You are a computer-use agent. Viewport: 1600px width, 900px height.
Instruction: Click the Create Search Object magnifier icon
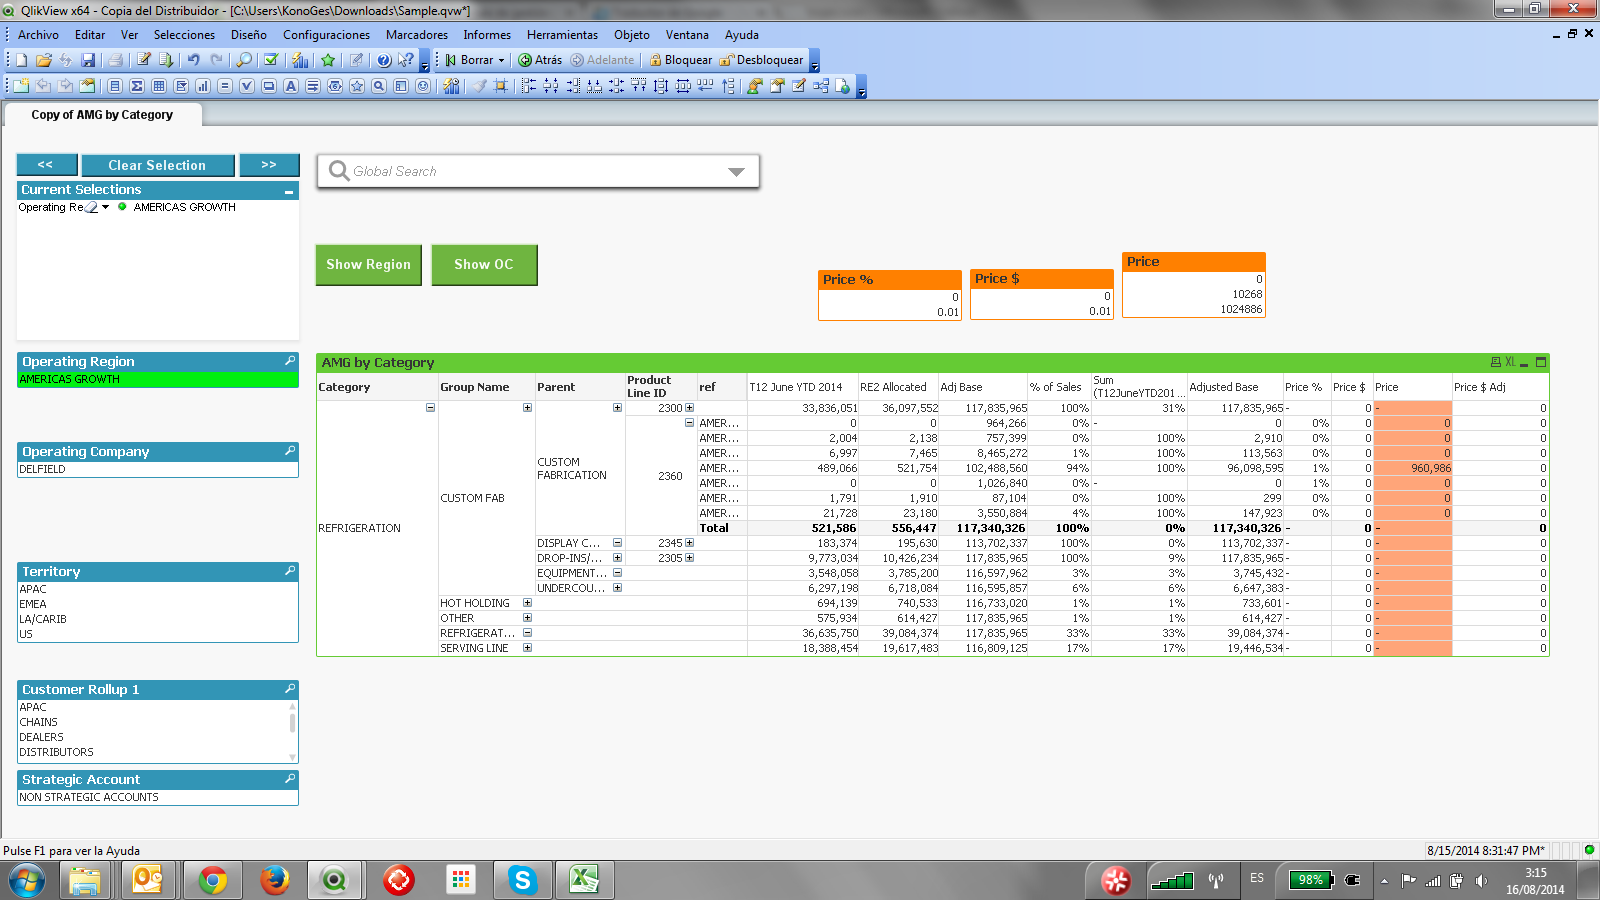(x=379, y=86)
